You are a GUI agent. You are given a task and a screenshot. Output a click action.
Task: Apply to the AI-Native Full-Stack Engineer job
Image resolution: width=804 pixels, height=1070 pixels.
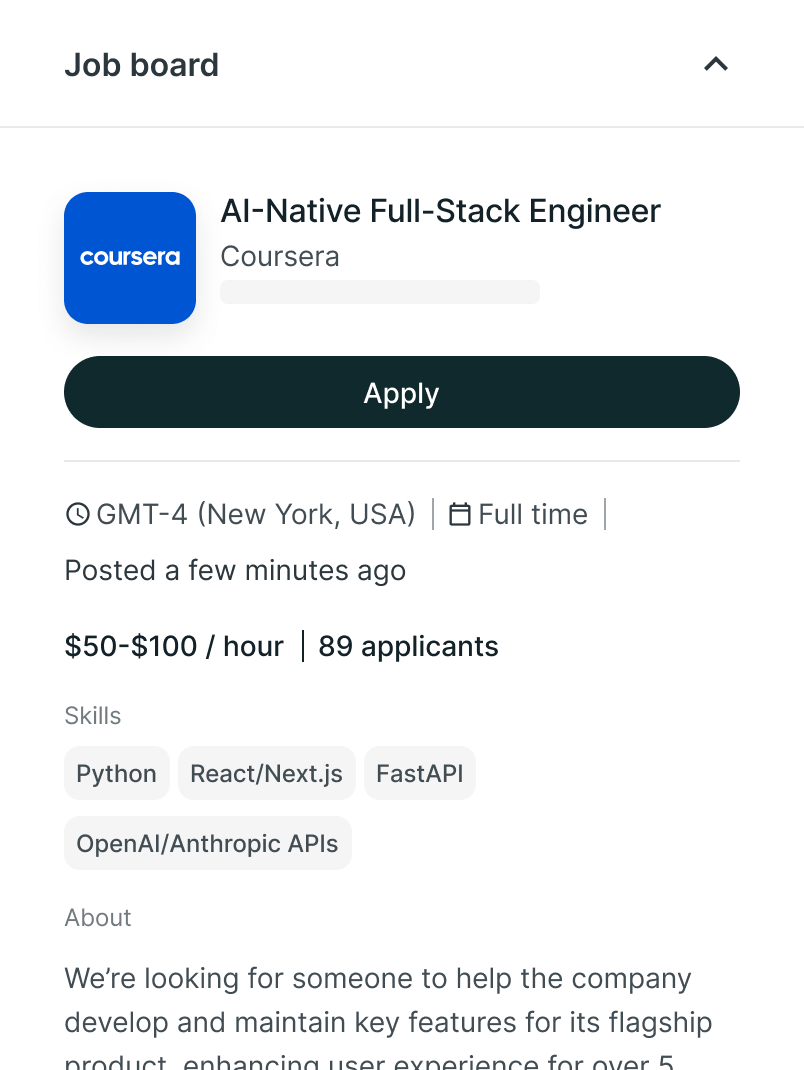[x=401, y=392]
